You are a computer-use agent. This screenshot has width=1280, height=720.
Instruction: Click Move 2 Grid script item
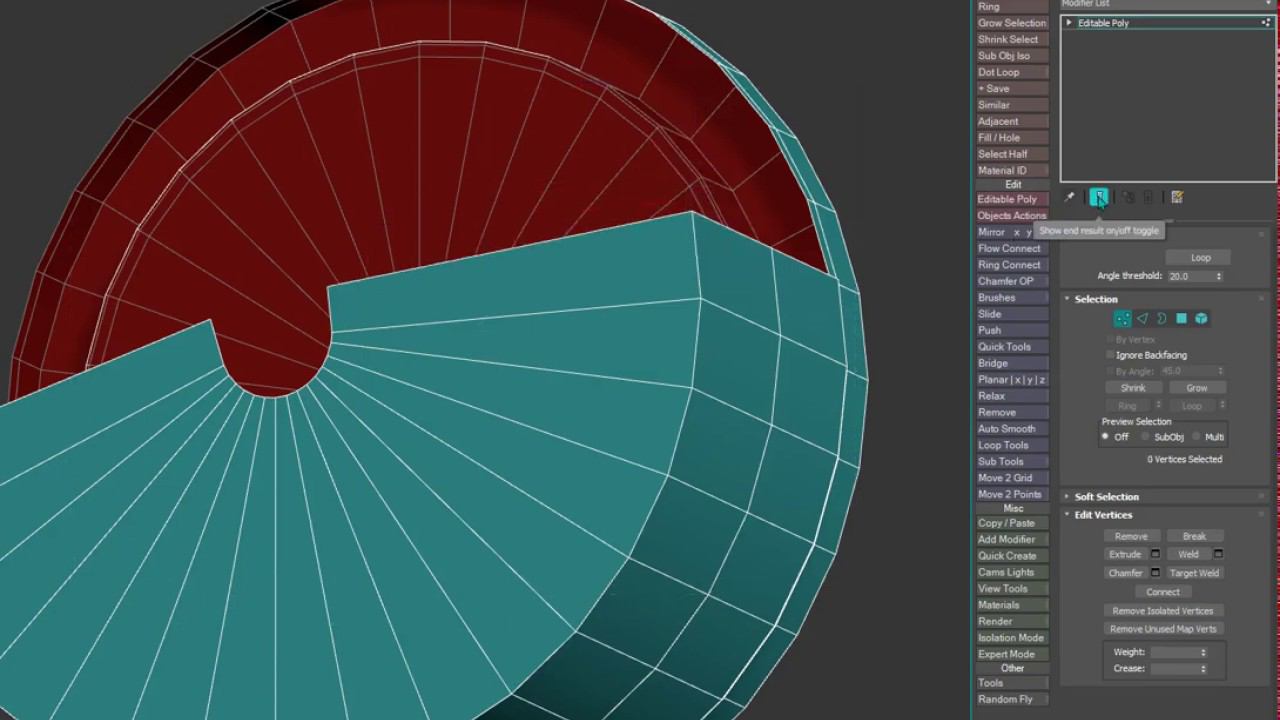coord(1012,478)
